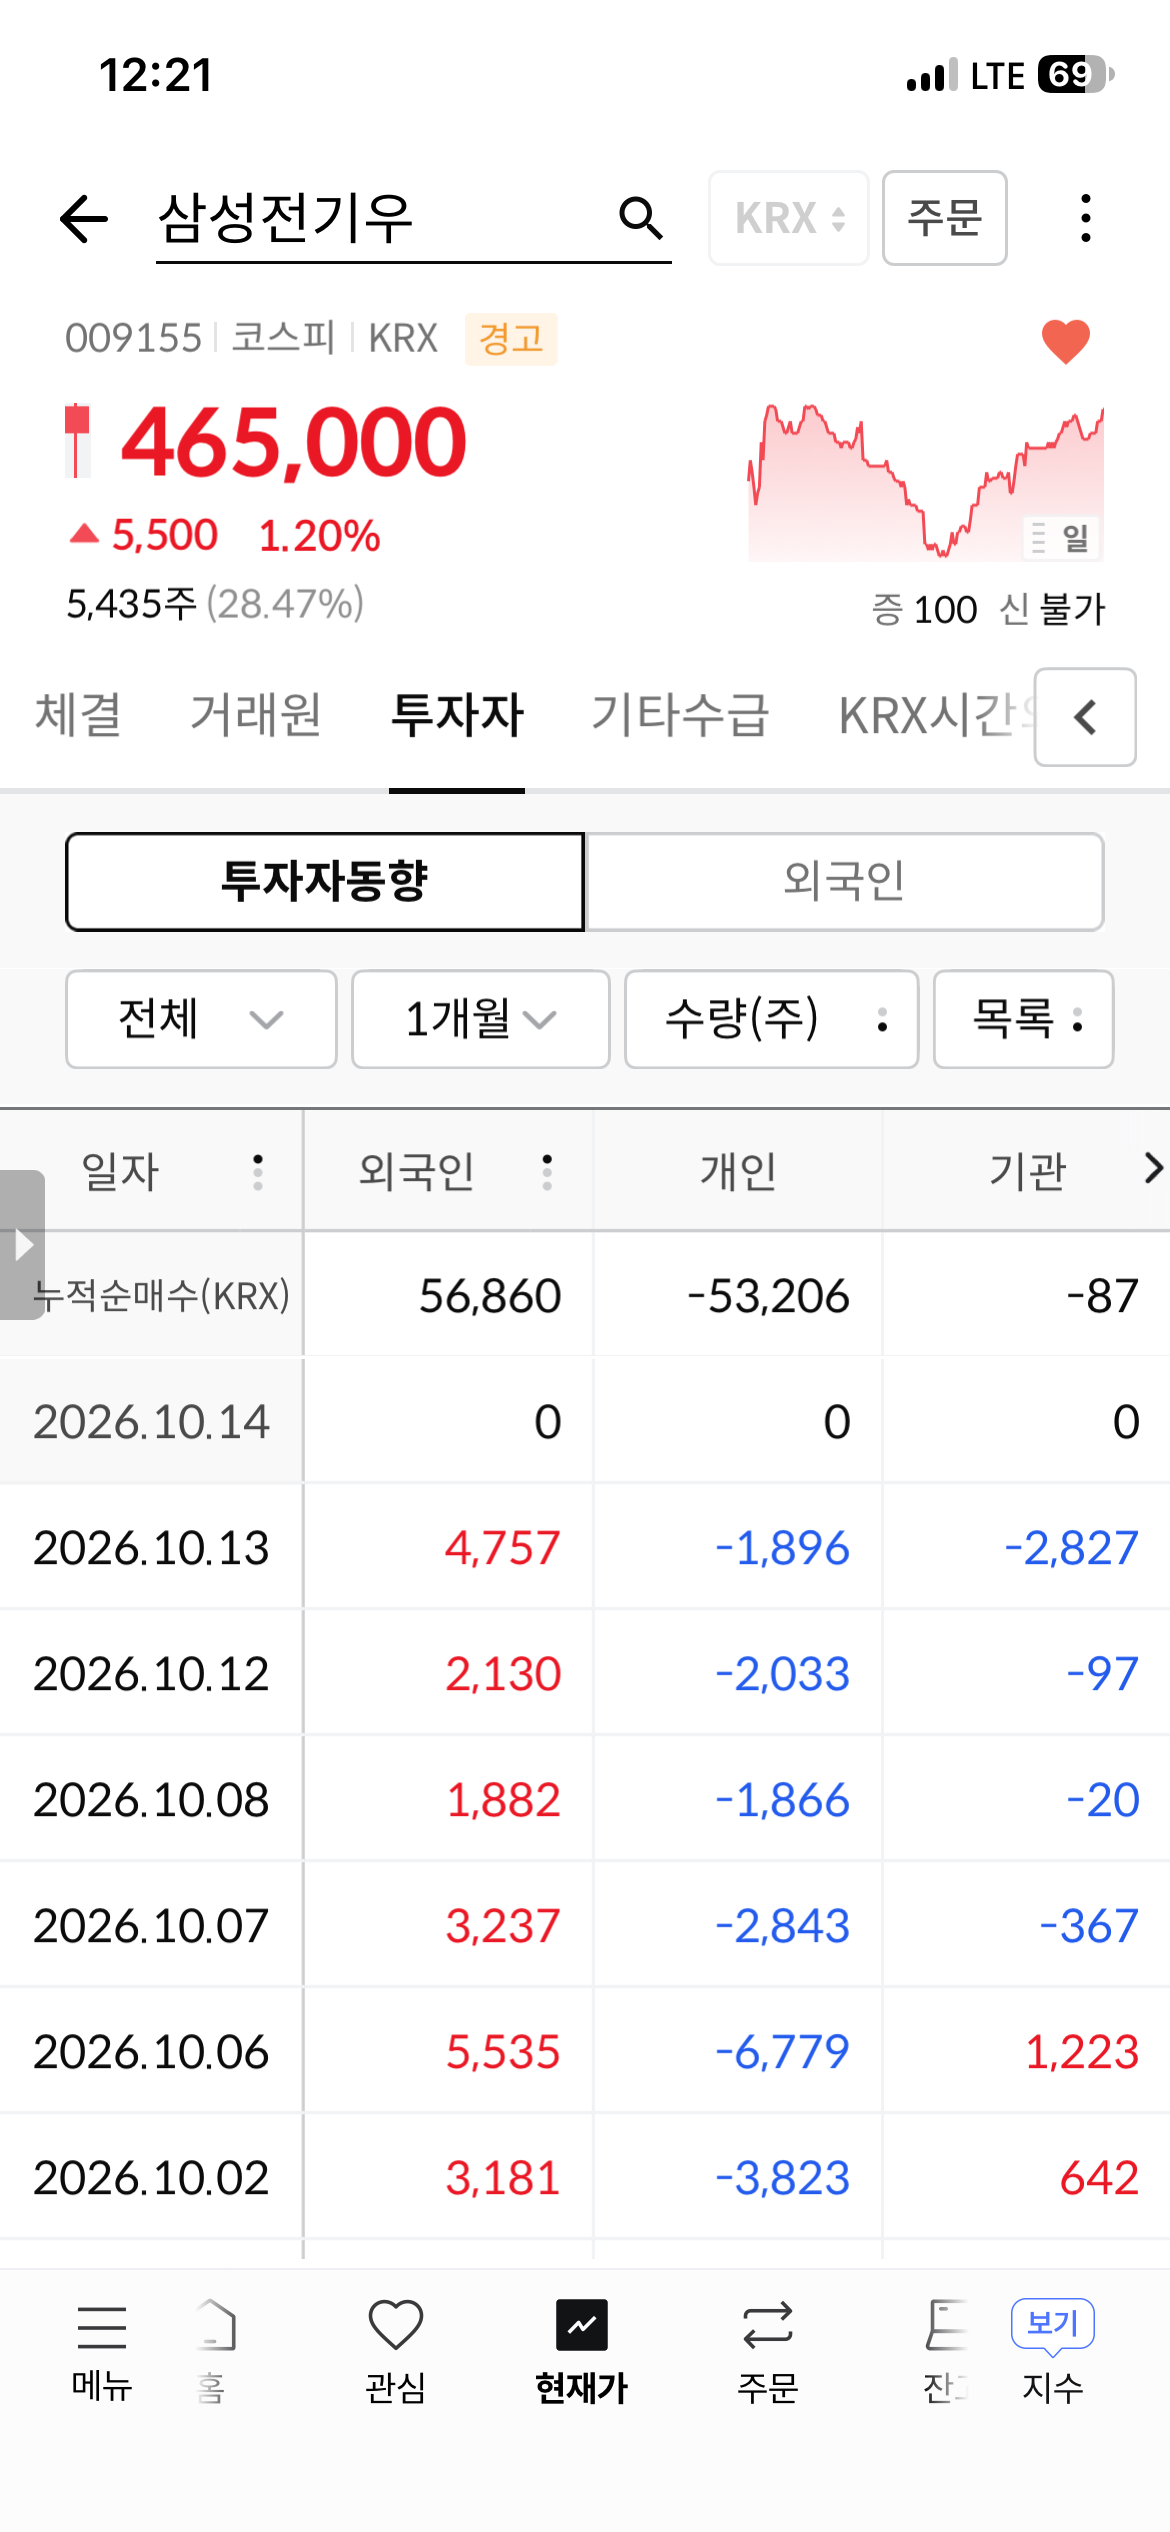Tap the 목록 view button
Screen dimensions: 1170x2532
tap(1024, 1019)
